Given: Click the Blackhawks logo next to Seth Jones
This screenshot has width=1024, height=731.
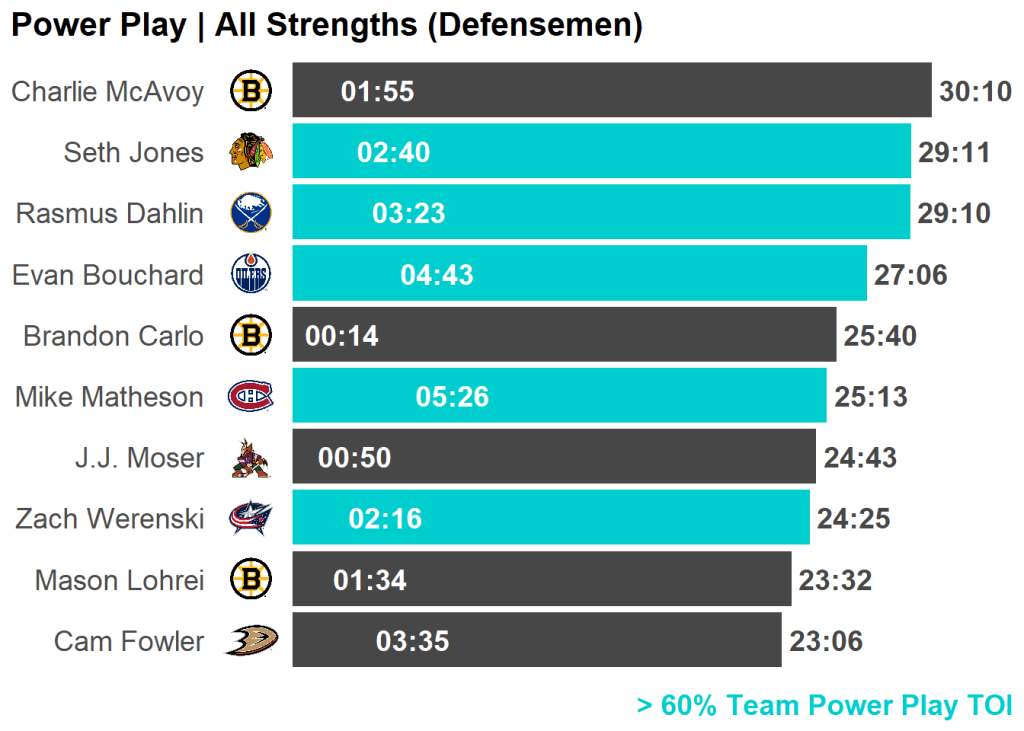Looking at the screenshot, I should pos(250,152).
